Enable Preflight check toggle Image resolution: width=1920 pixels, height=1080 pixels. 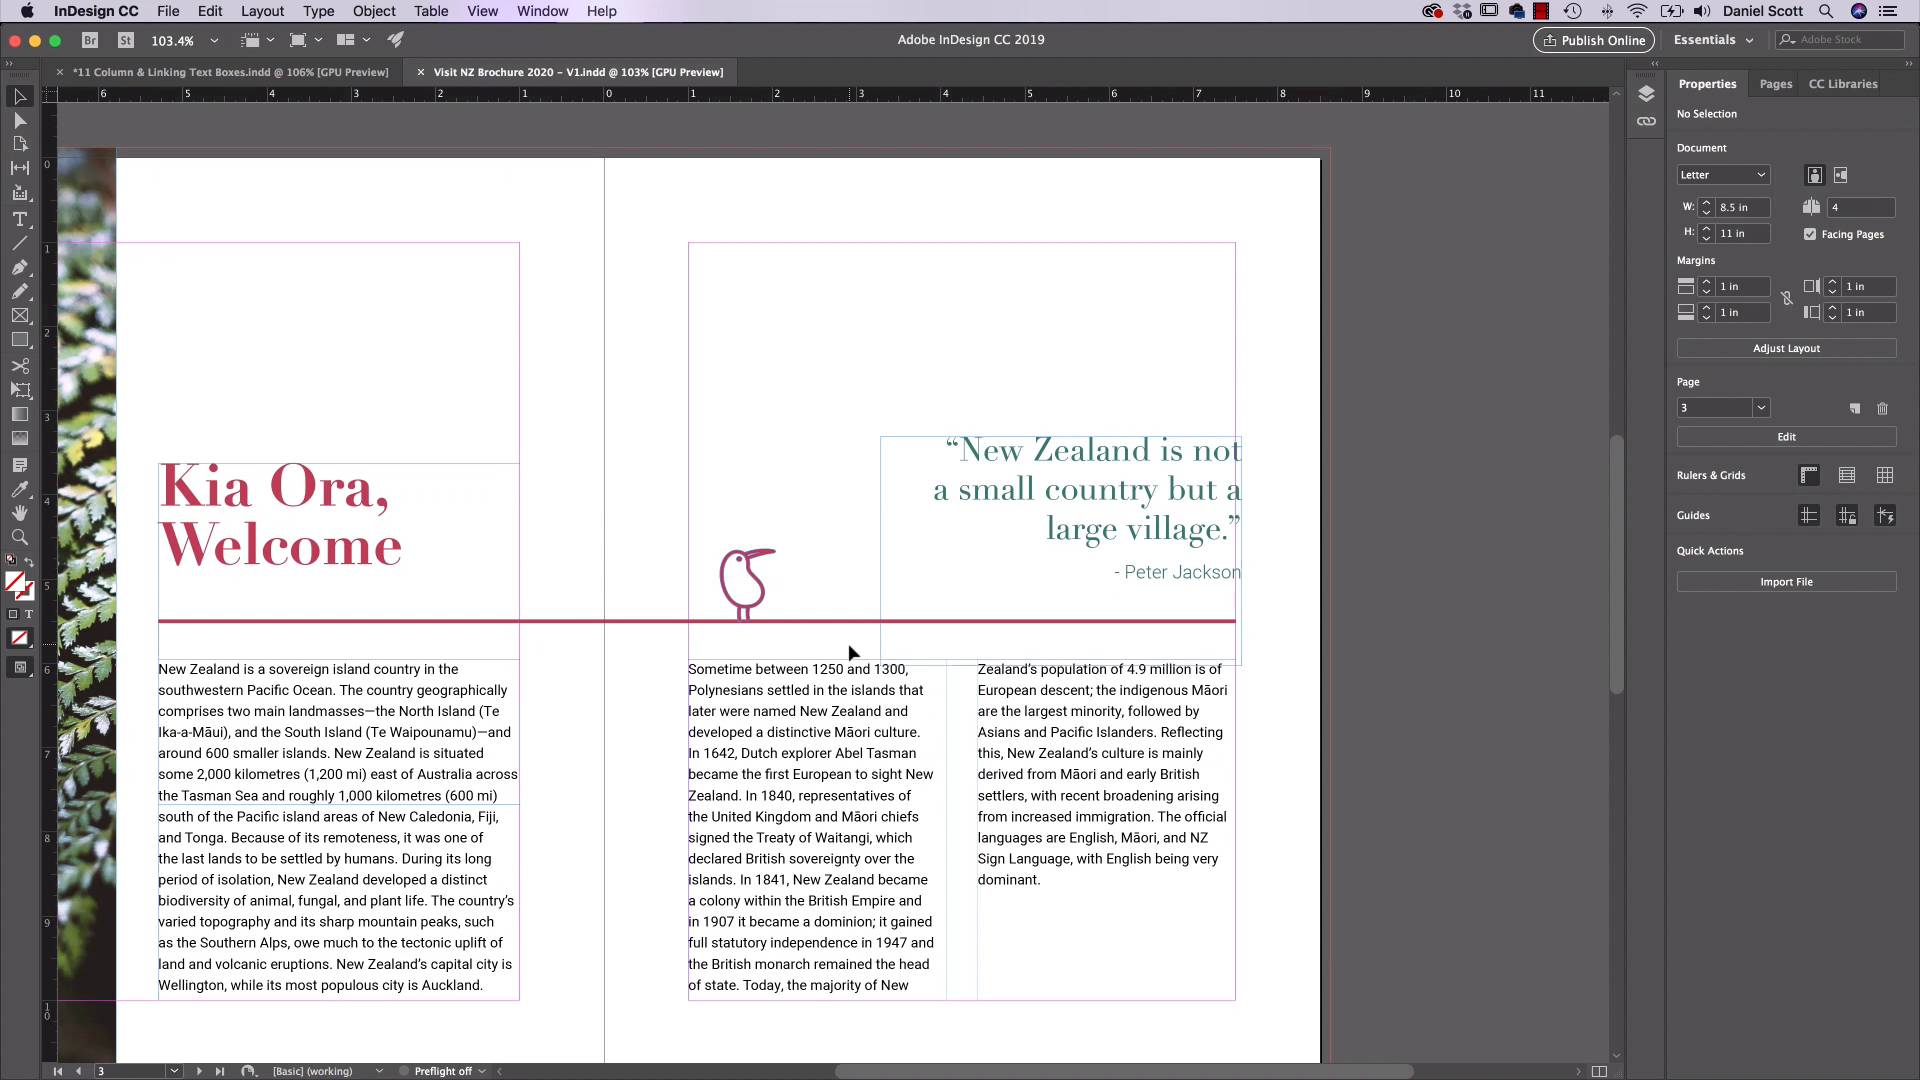click(x=404, y=1071)
